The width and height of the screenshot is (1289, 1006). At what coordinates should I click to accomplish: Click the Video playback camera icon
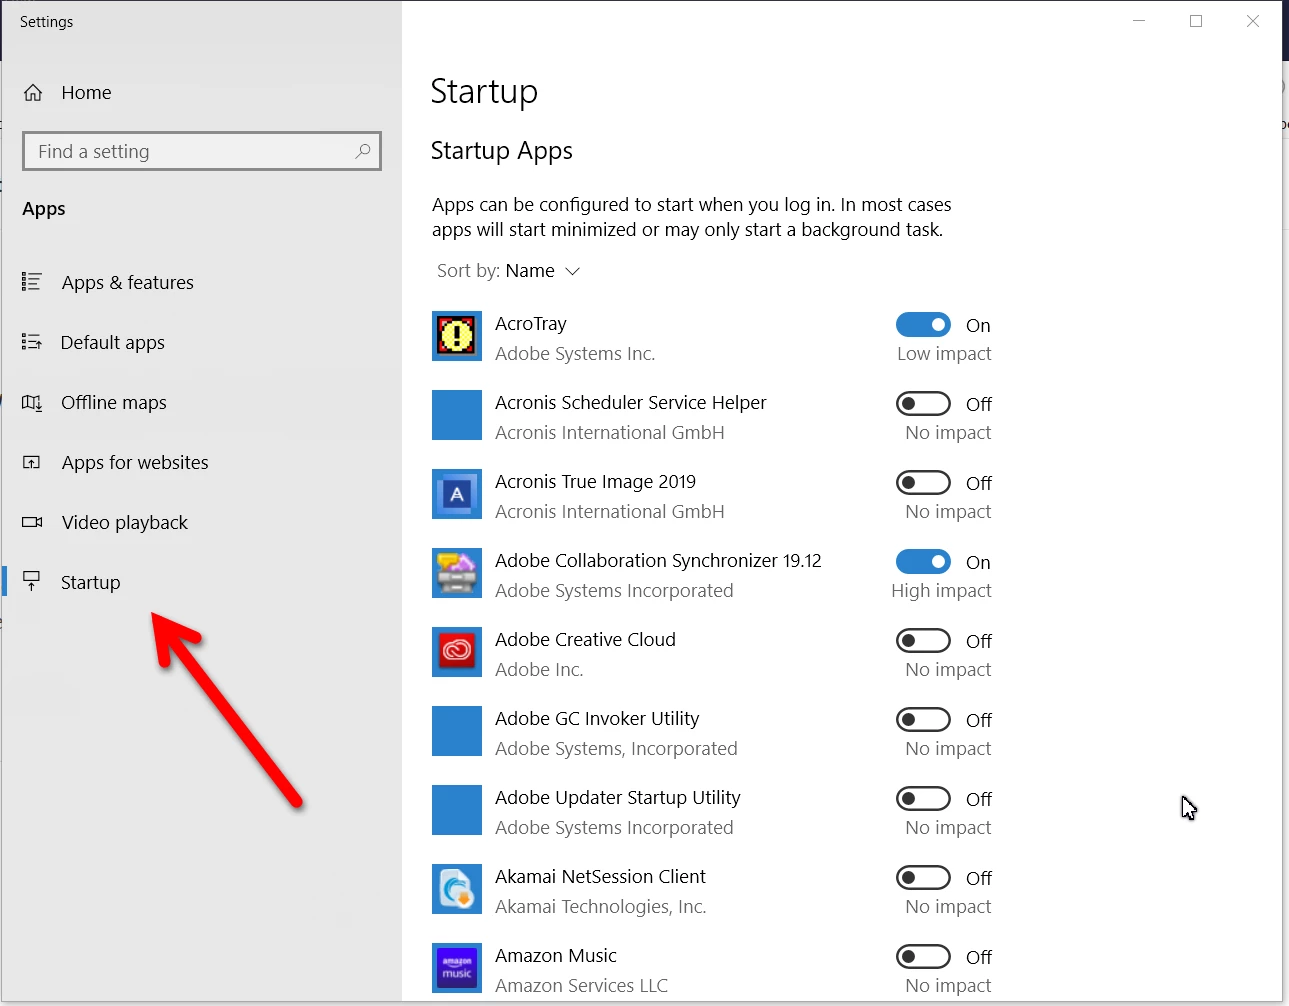pos(32,522)
